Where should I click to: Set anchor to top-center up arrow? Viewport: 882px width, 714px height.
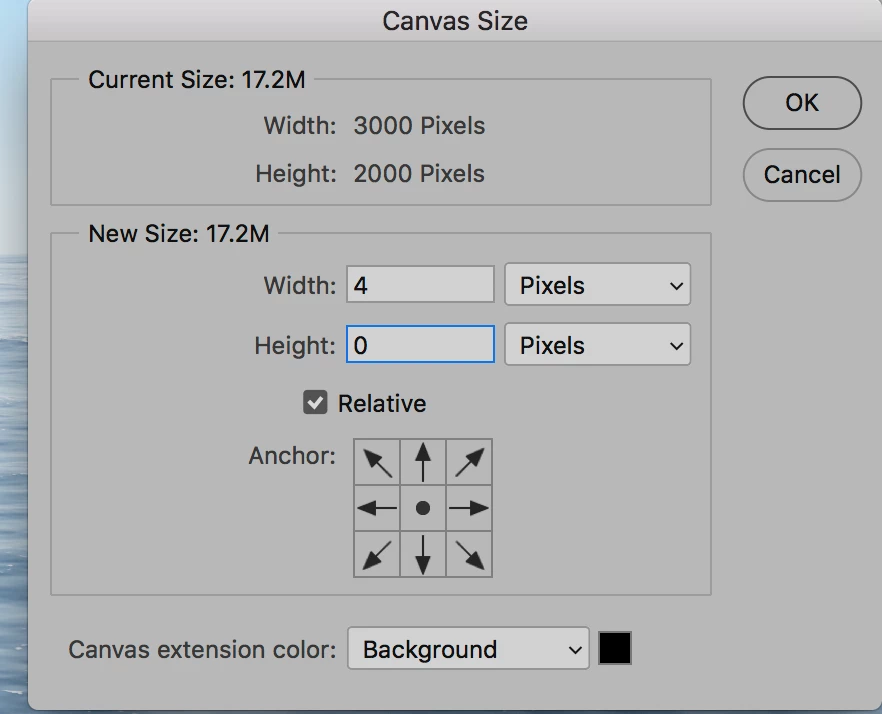pos(423,462)
